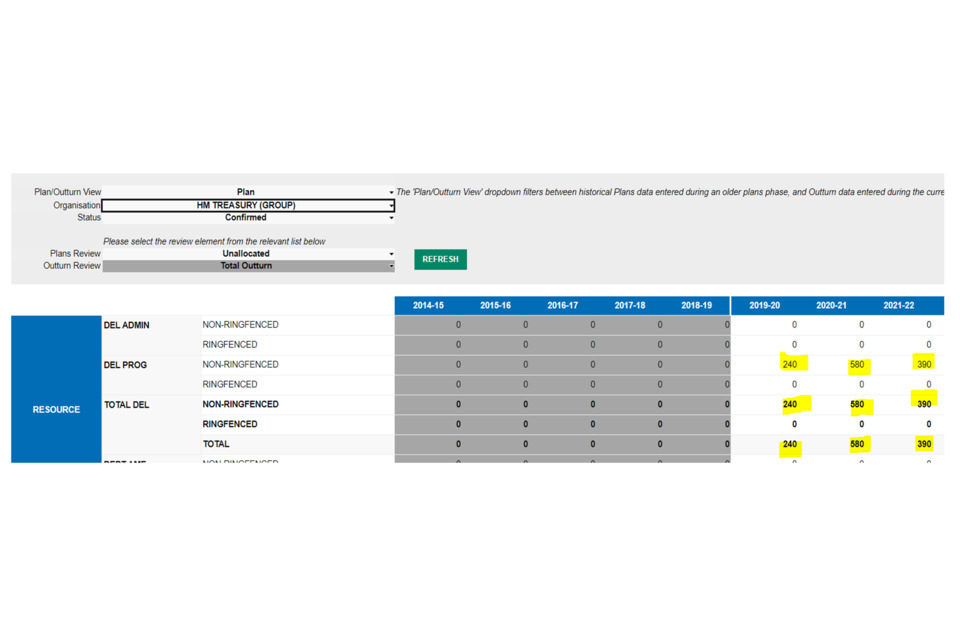This screenshot has height=640, width=960.
Task: Click the 2021-22 column header
Action: click(x=898, y=305)
